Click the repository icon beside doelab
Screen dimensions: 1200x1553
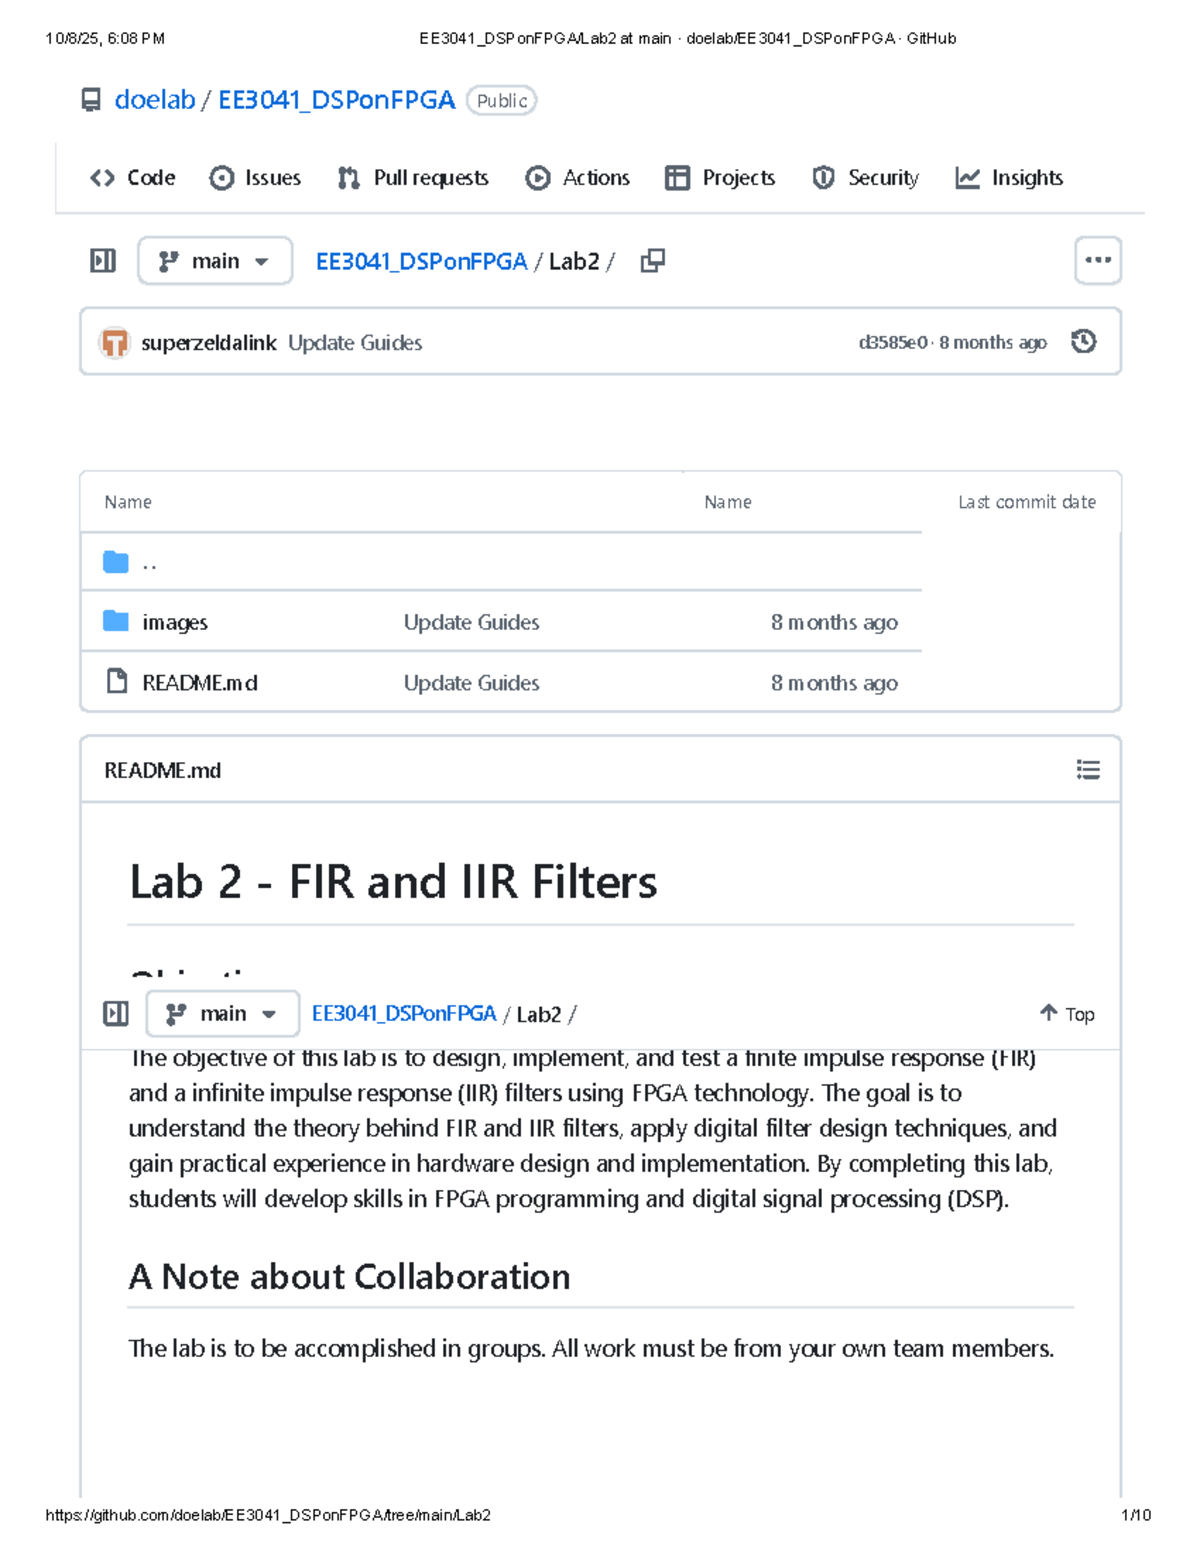[91, 100]
